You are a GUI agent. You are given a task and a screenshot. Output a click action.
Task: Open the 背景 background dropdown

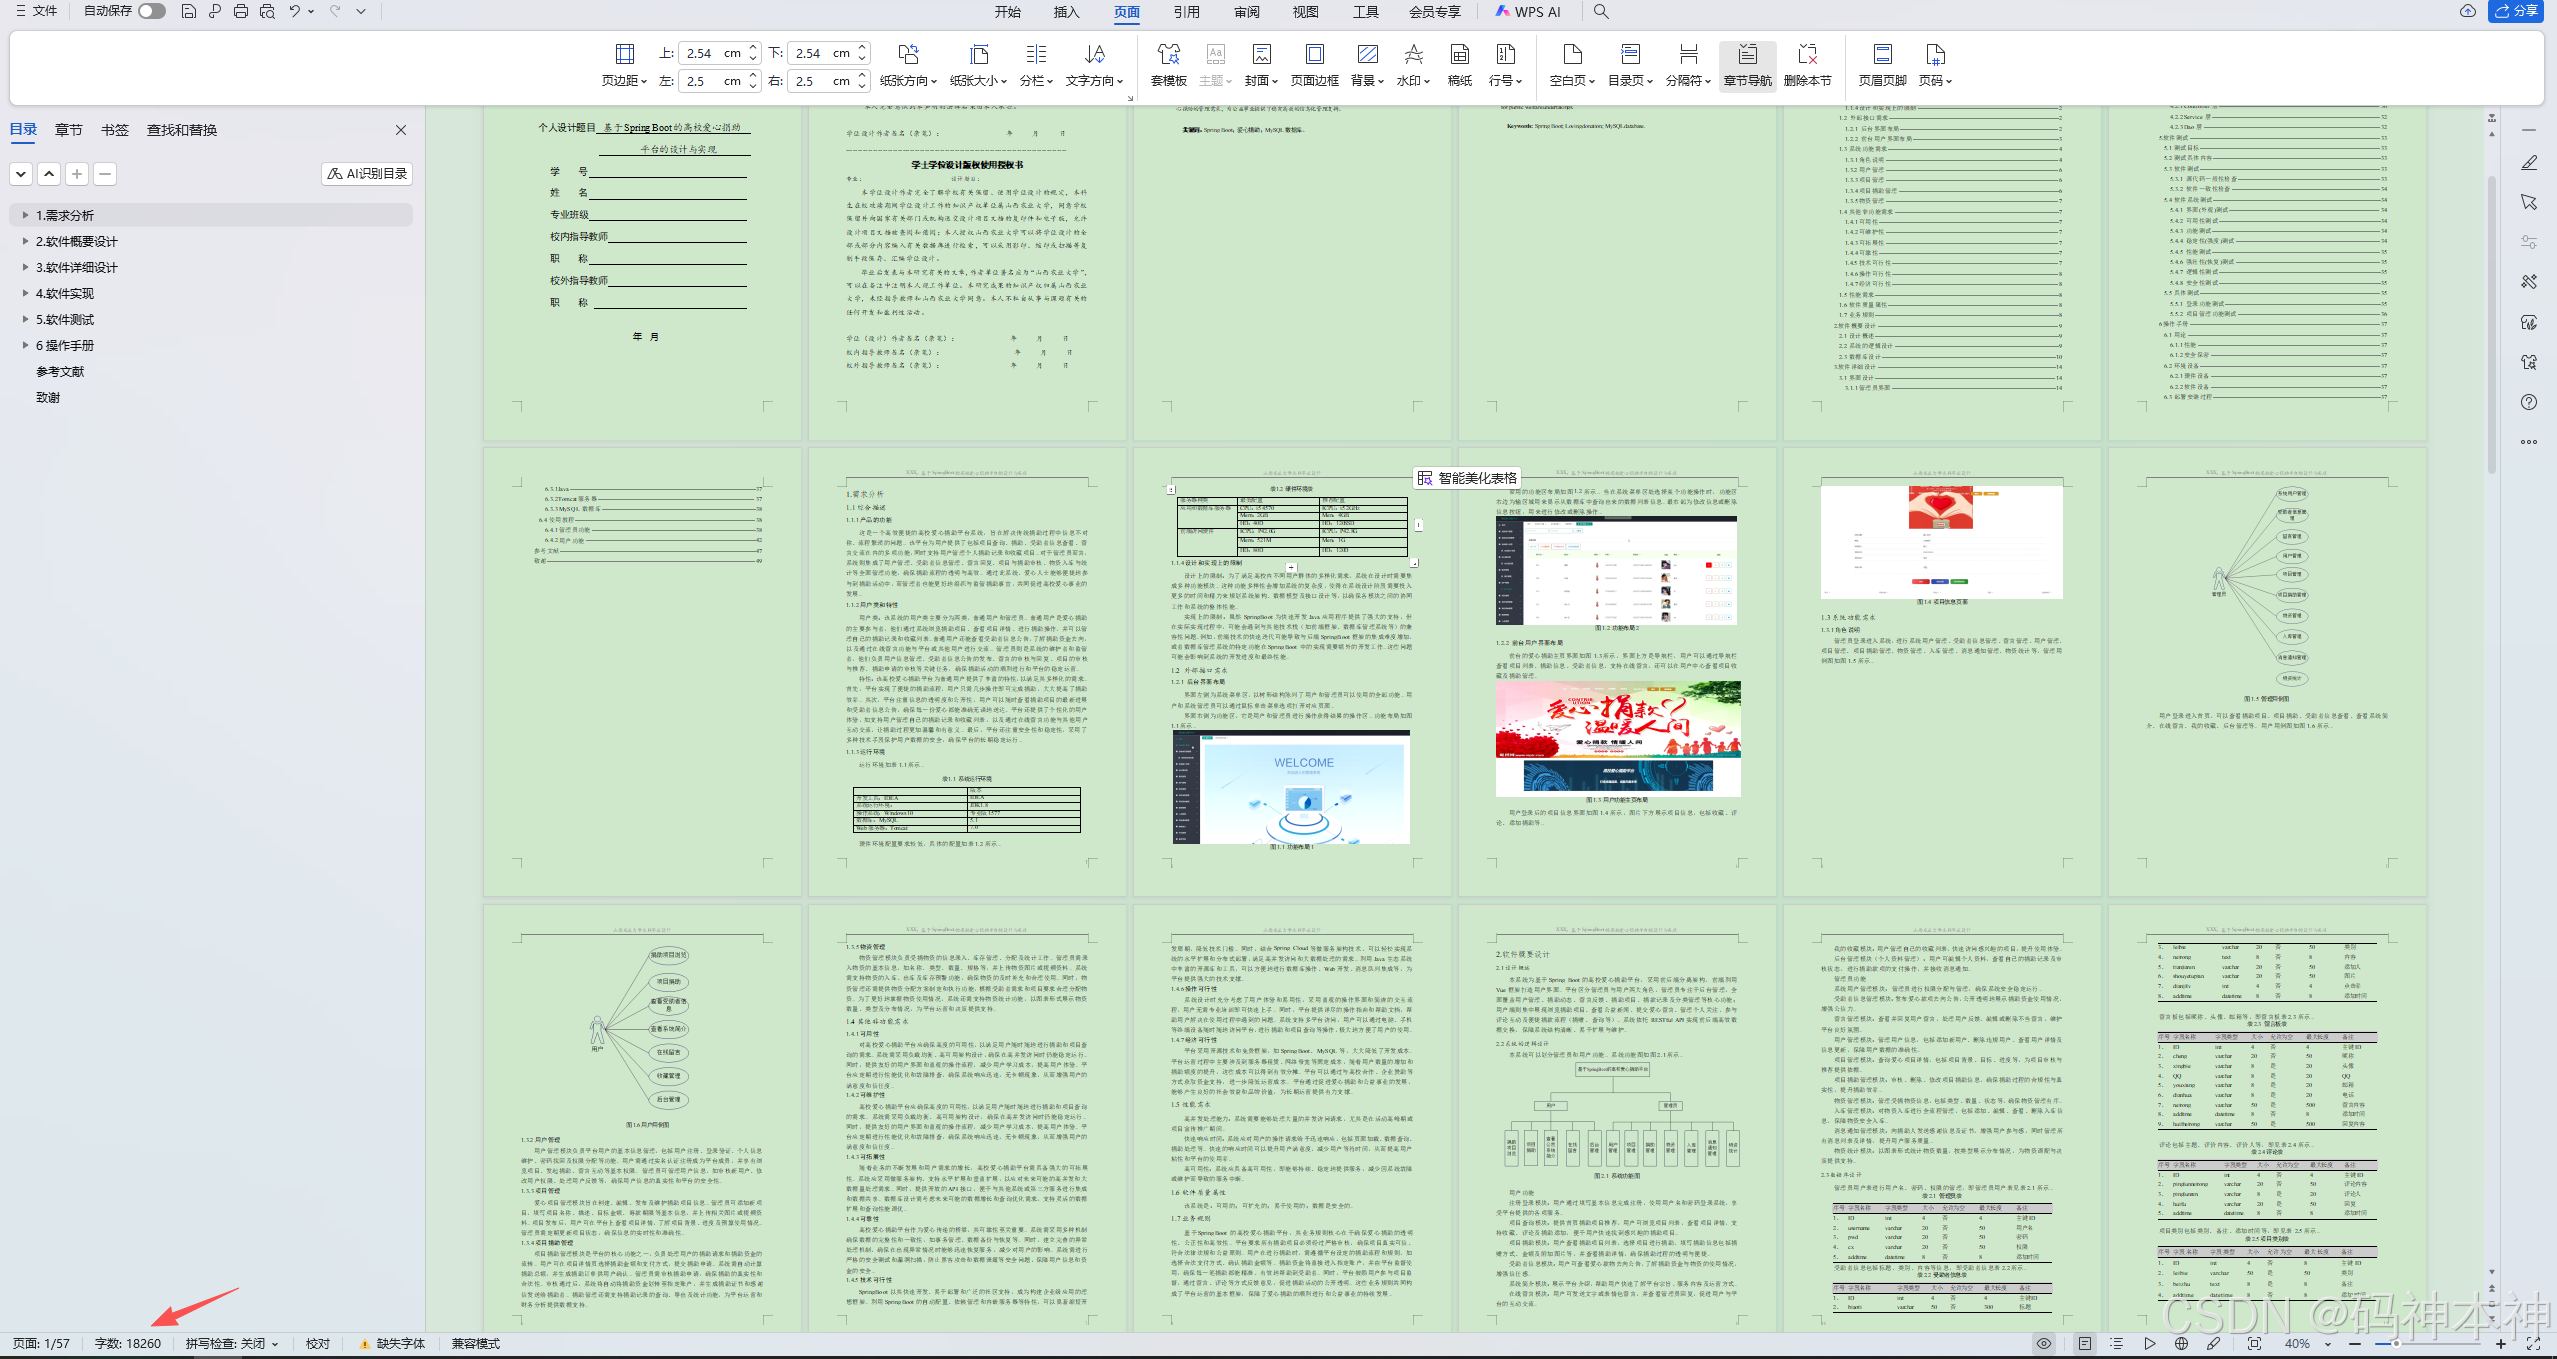coord(1367,80)
